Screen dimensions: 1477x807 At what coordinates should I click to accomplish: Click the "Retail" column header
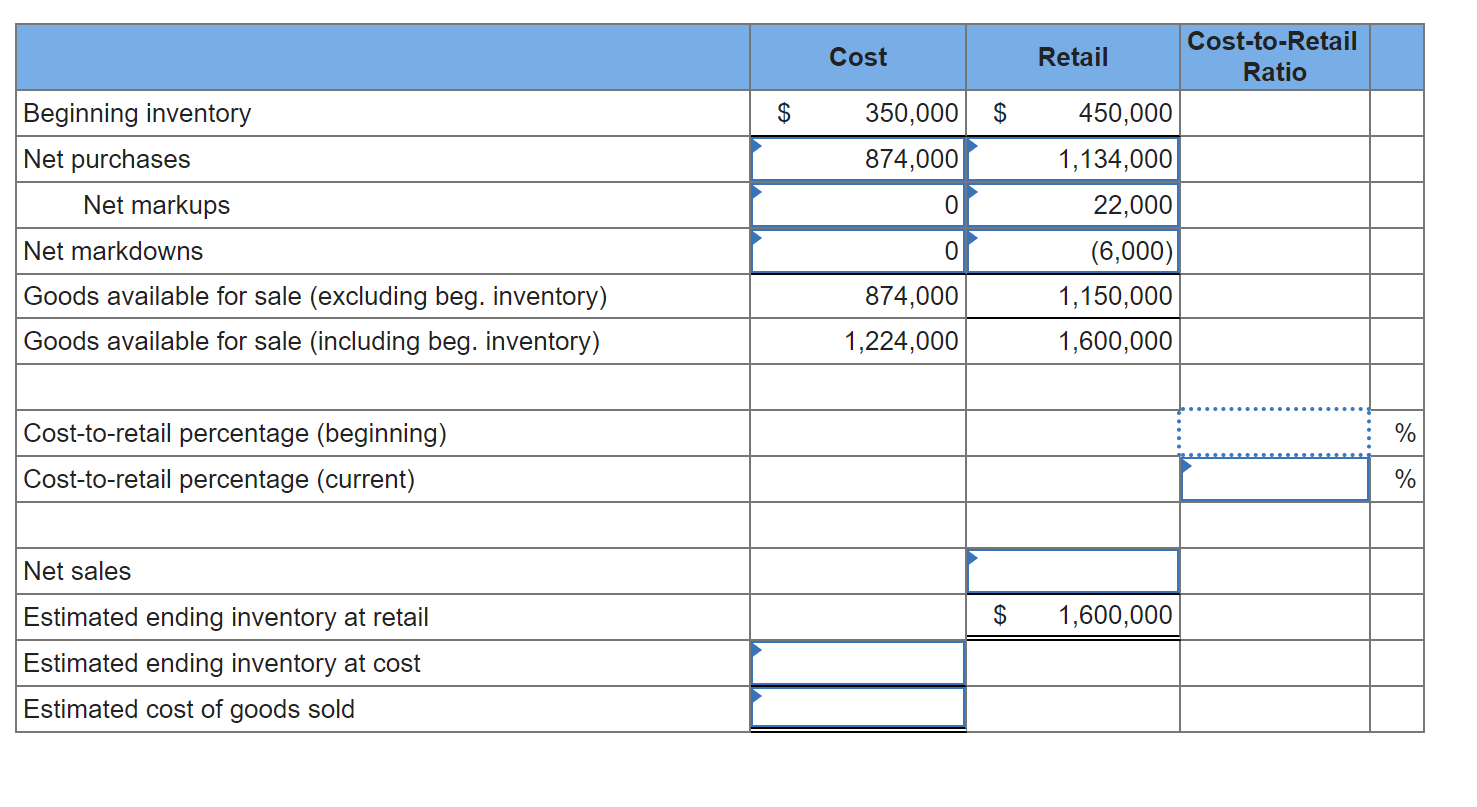[1073, 58]
